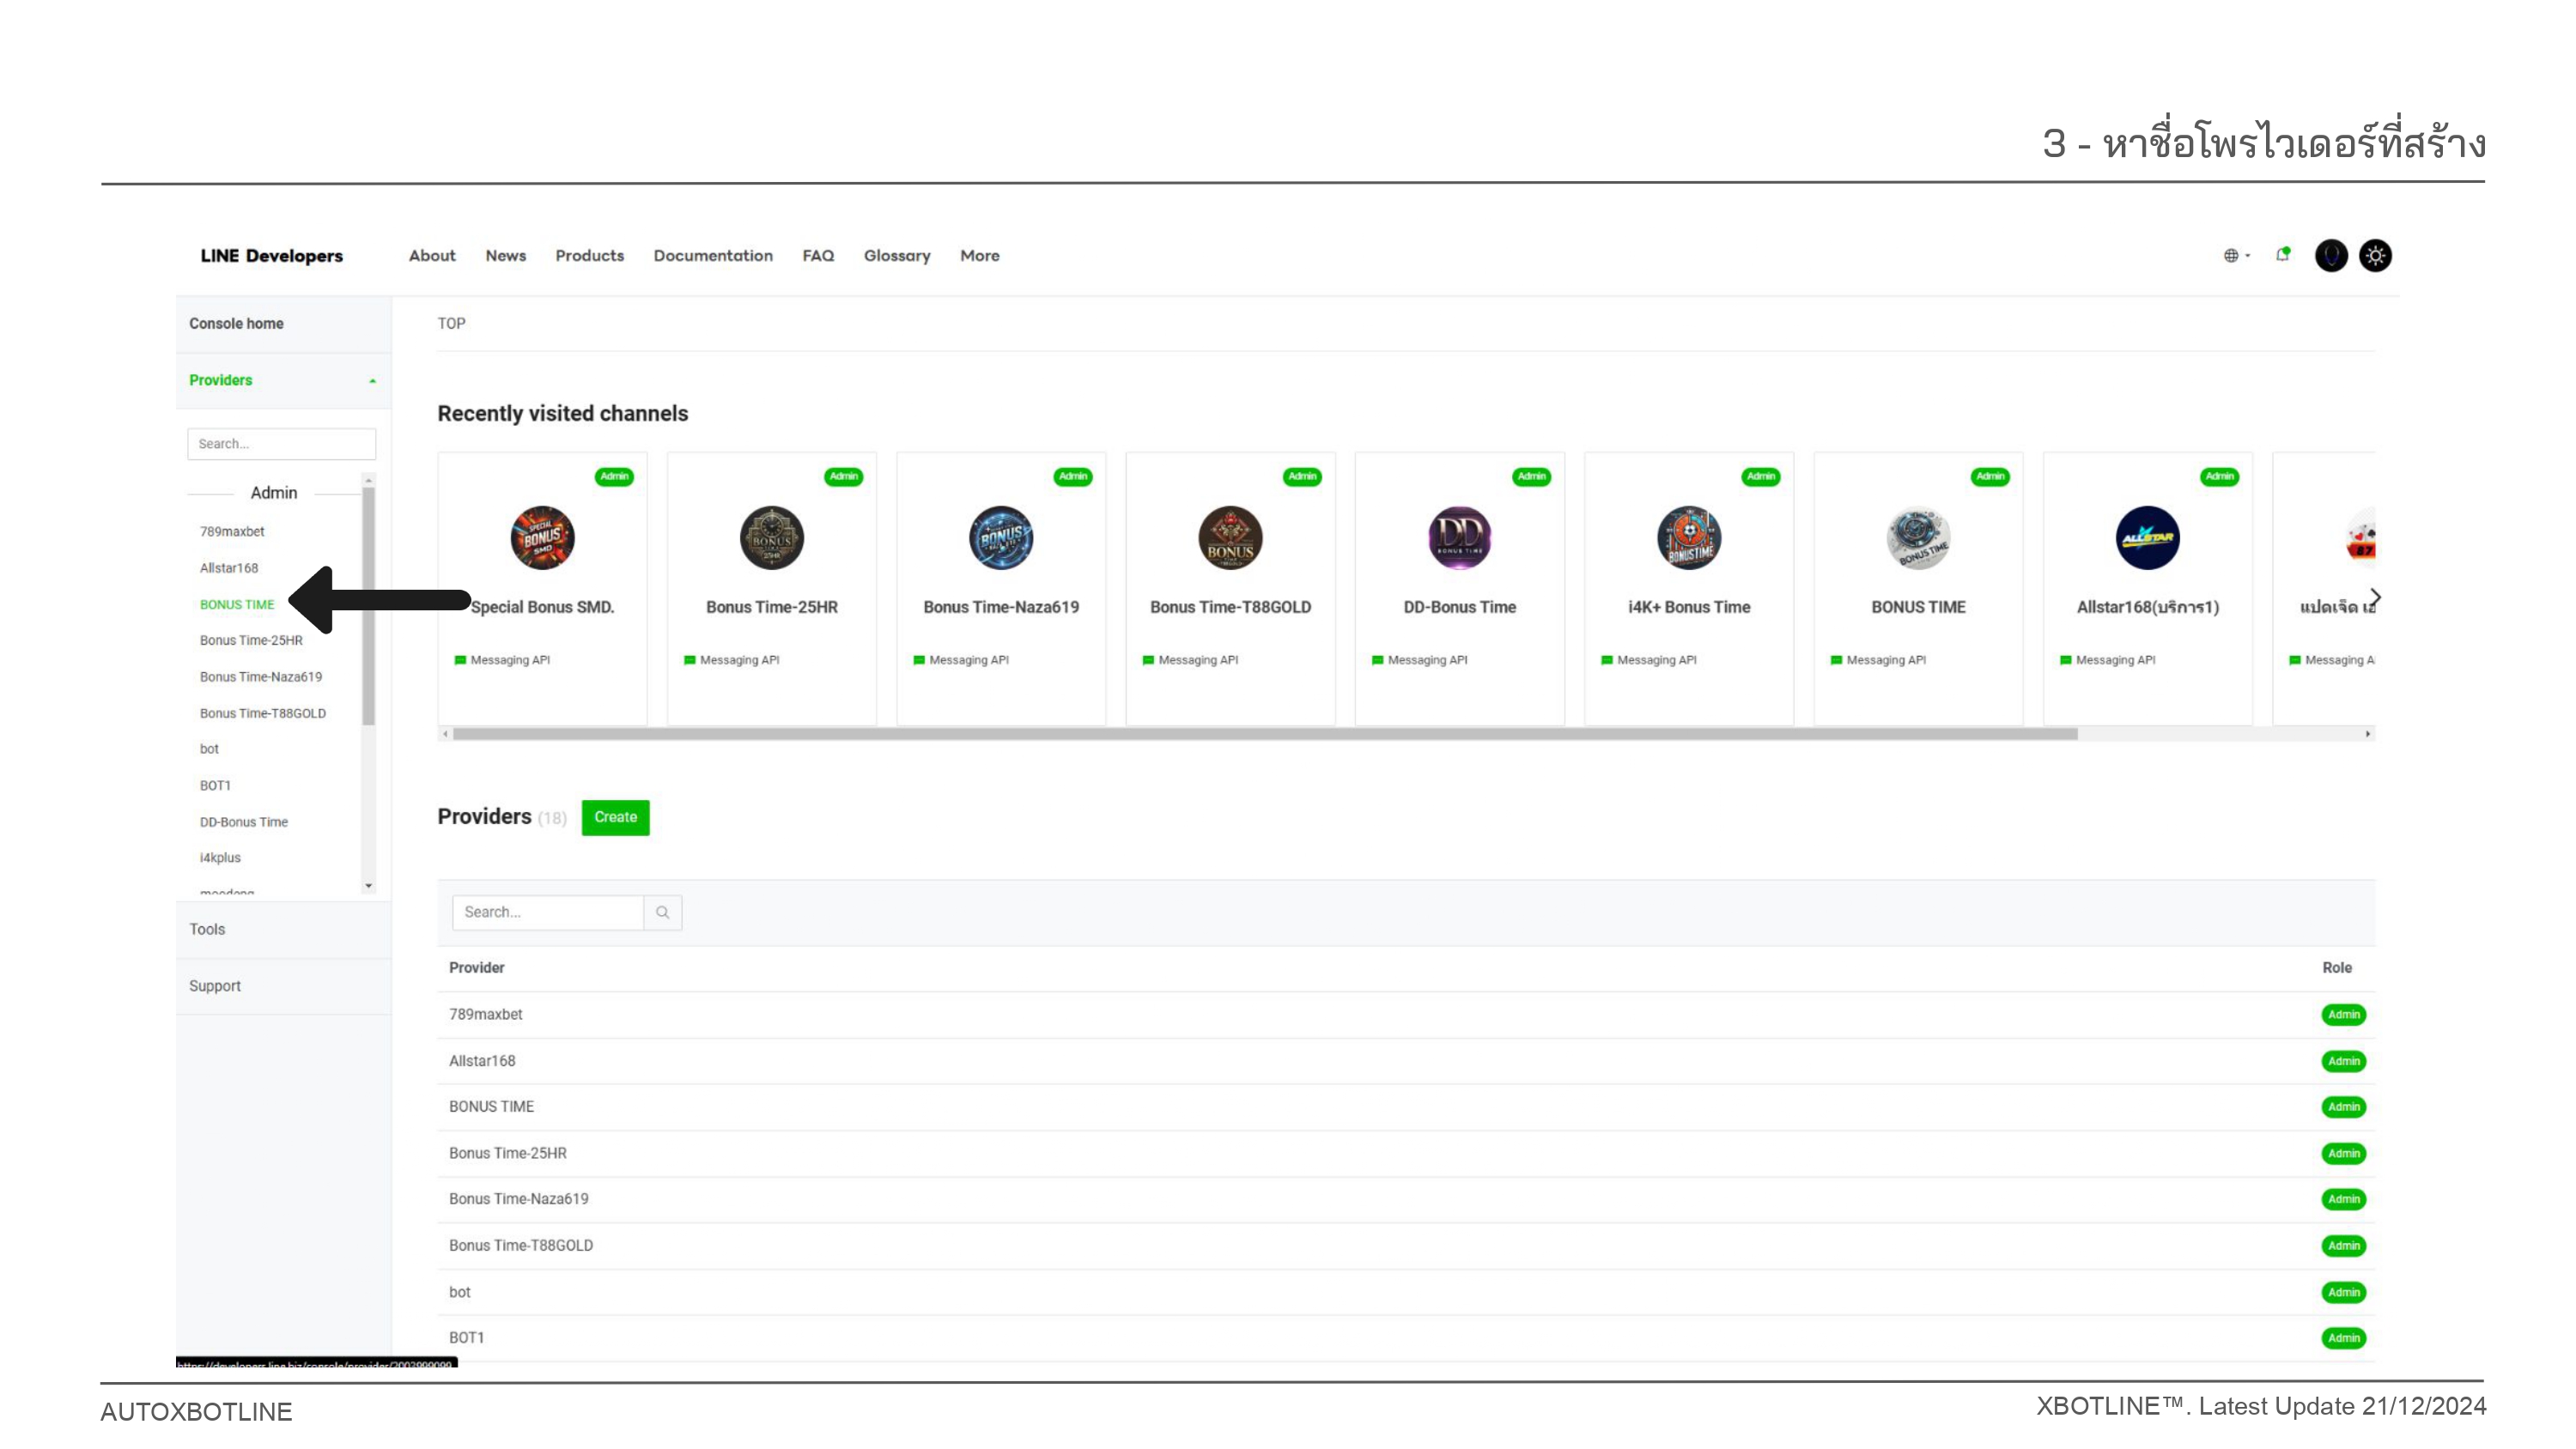Open the Documentation menu item
The height and width of the screenshot is (1449, 2576).
coord(712,256)
